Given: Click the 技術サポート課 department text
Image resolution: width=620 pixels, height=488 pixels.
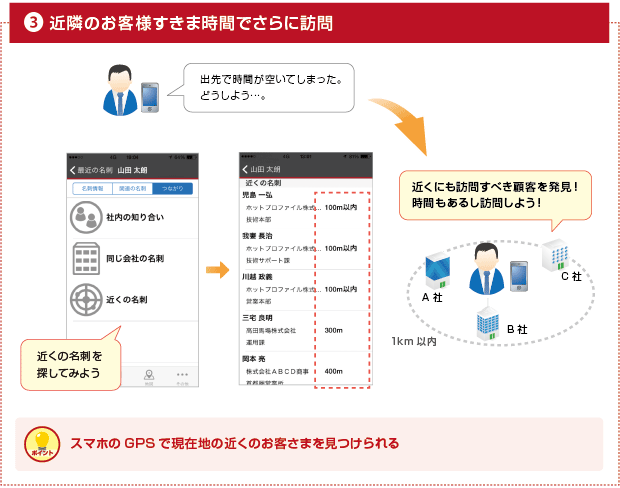Looking at the screenshot, I should click(x=268, y=261).
